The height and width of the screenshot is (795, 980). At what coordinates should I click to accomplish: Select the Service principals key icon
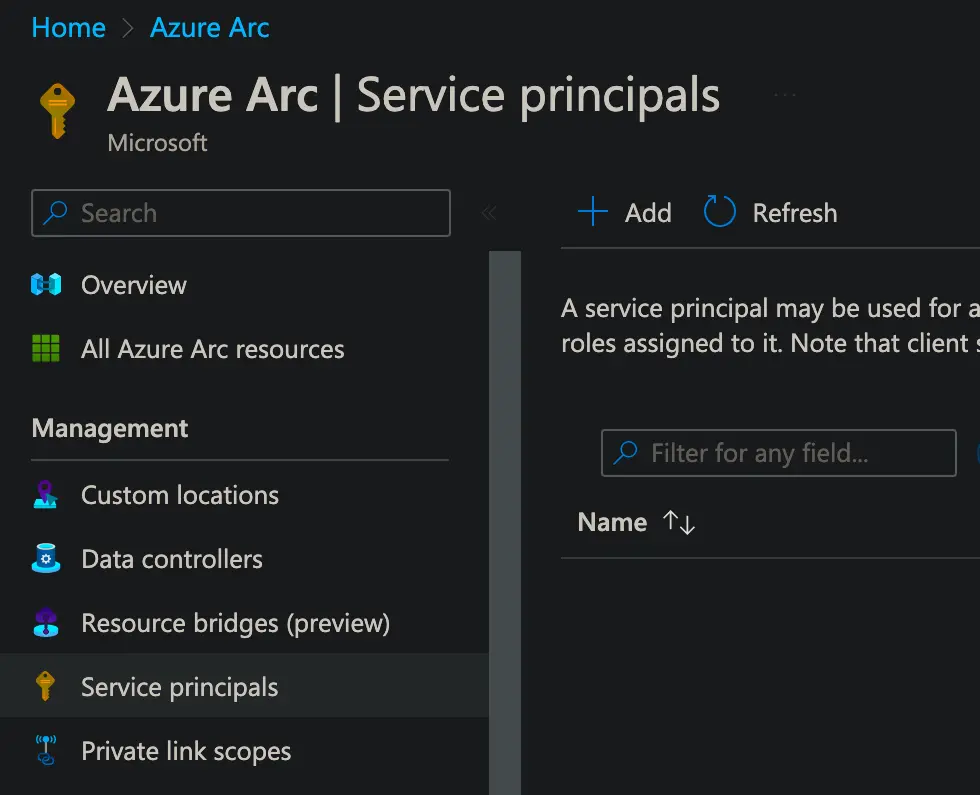click(x=46, y=687)
